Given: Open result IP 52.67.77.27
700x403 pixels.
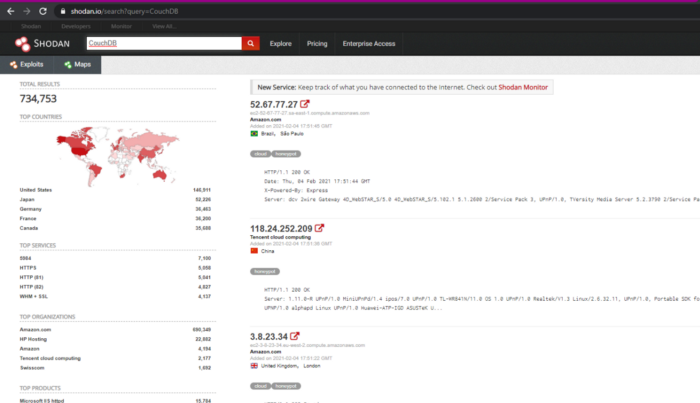Looking at the screenshot, I should pos(274,104).
